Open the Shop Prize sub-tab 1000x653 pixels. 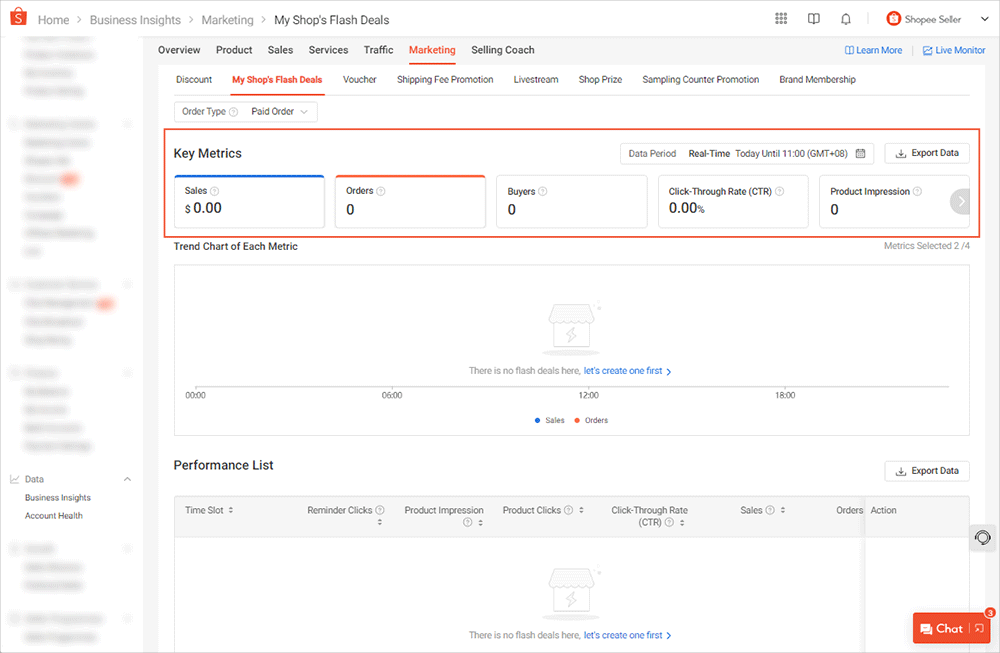[600, 80]
